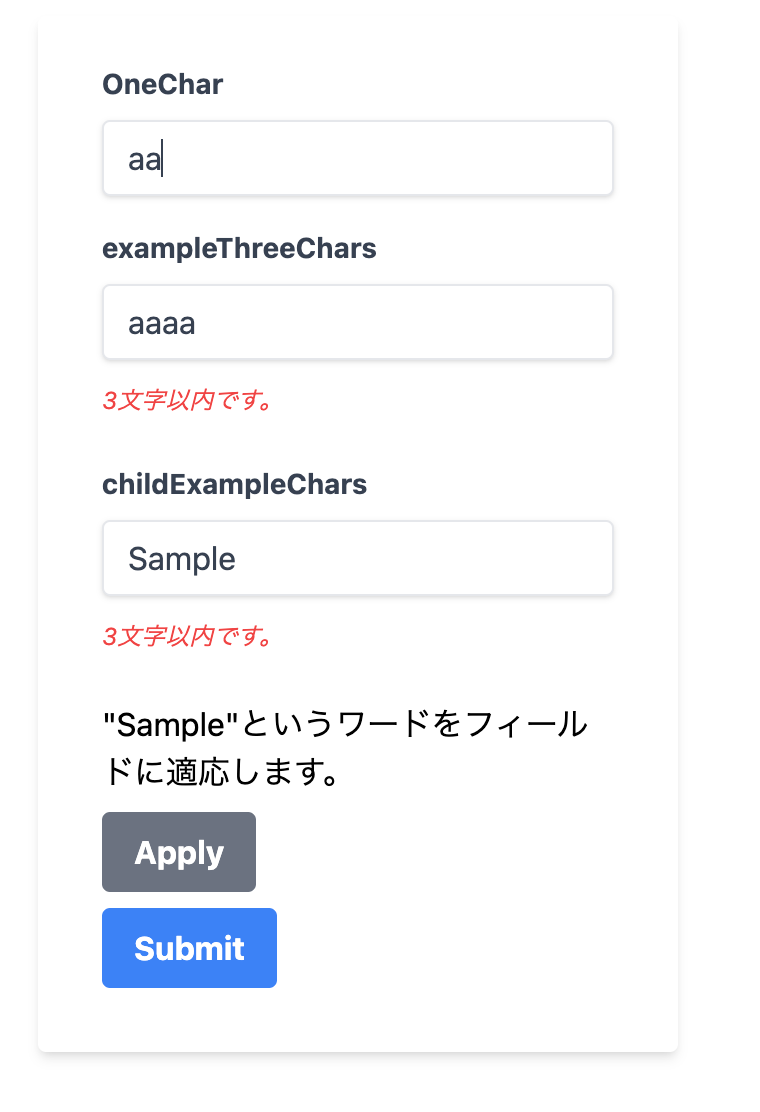The height and width of the screenshot is (1112, 760).
Task: Submit the validation form
Action: coord(189,948)
